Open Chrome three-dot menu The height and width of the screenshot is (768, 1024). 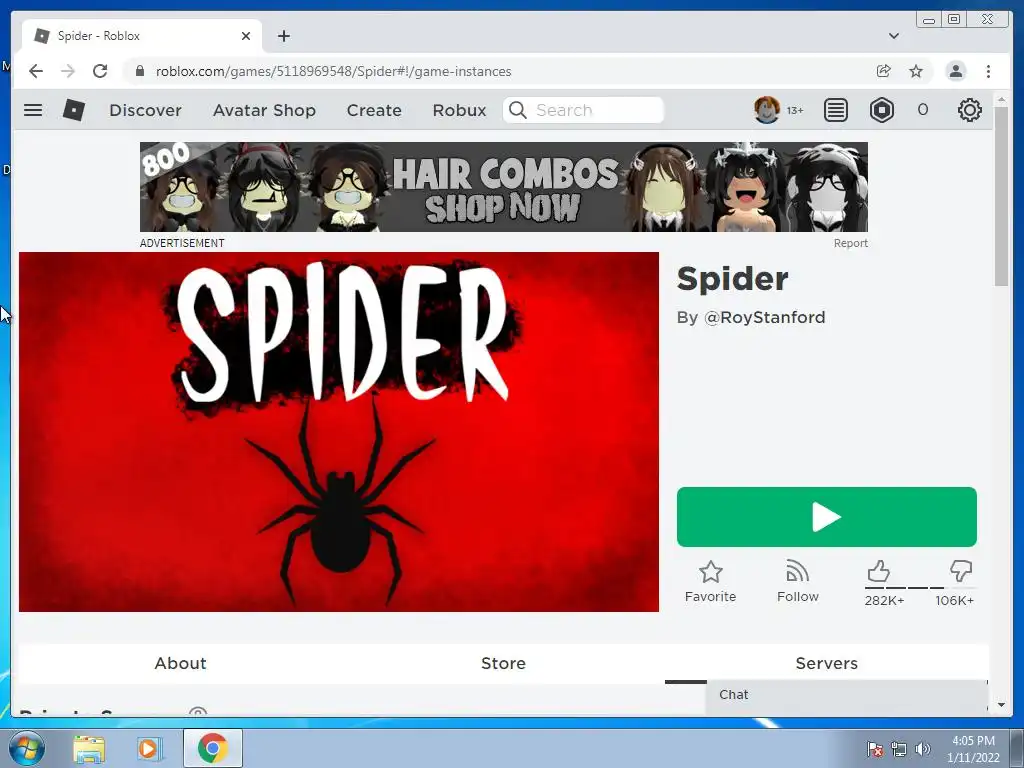pyautogui.click(x=988, y=71)
